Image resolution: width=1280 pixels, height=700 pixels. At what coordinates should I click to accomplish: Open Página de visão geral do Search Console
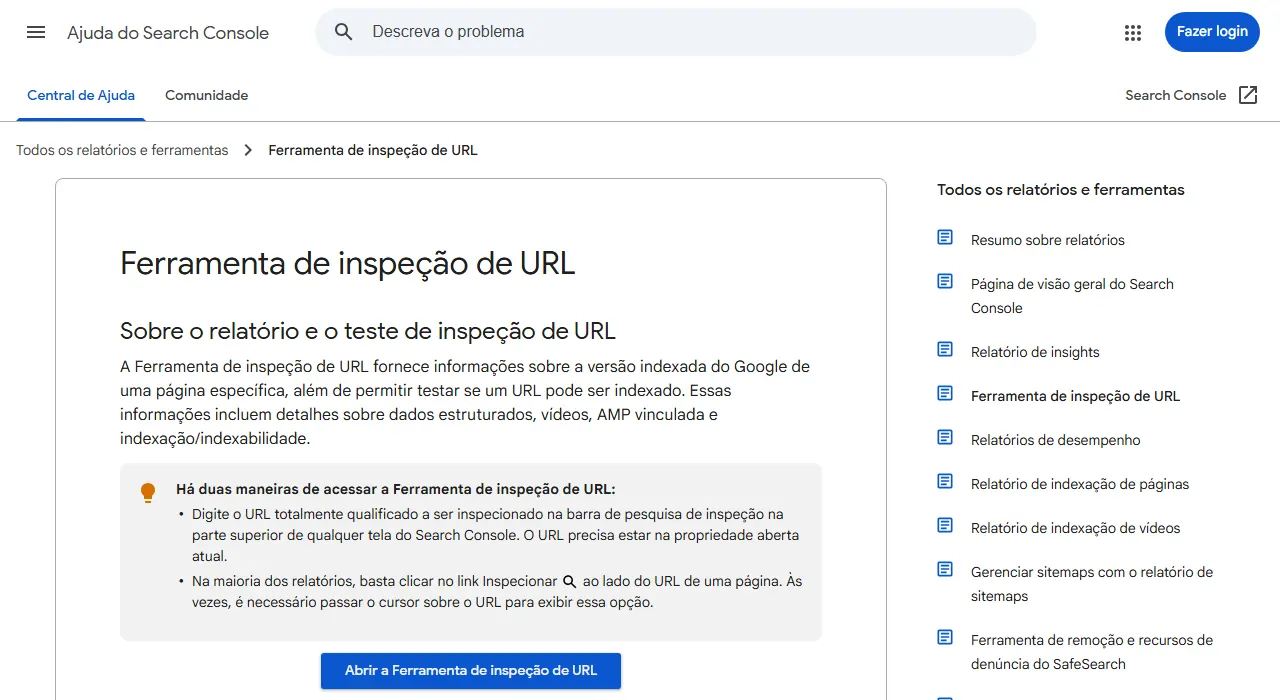pos(1072,296)
